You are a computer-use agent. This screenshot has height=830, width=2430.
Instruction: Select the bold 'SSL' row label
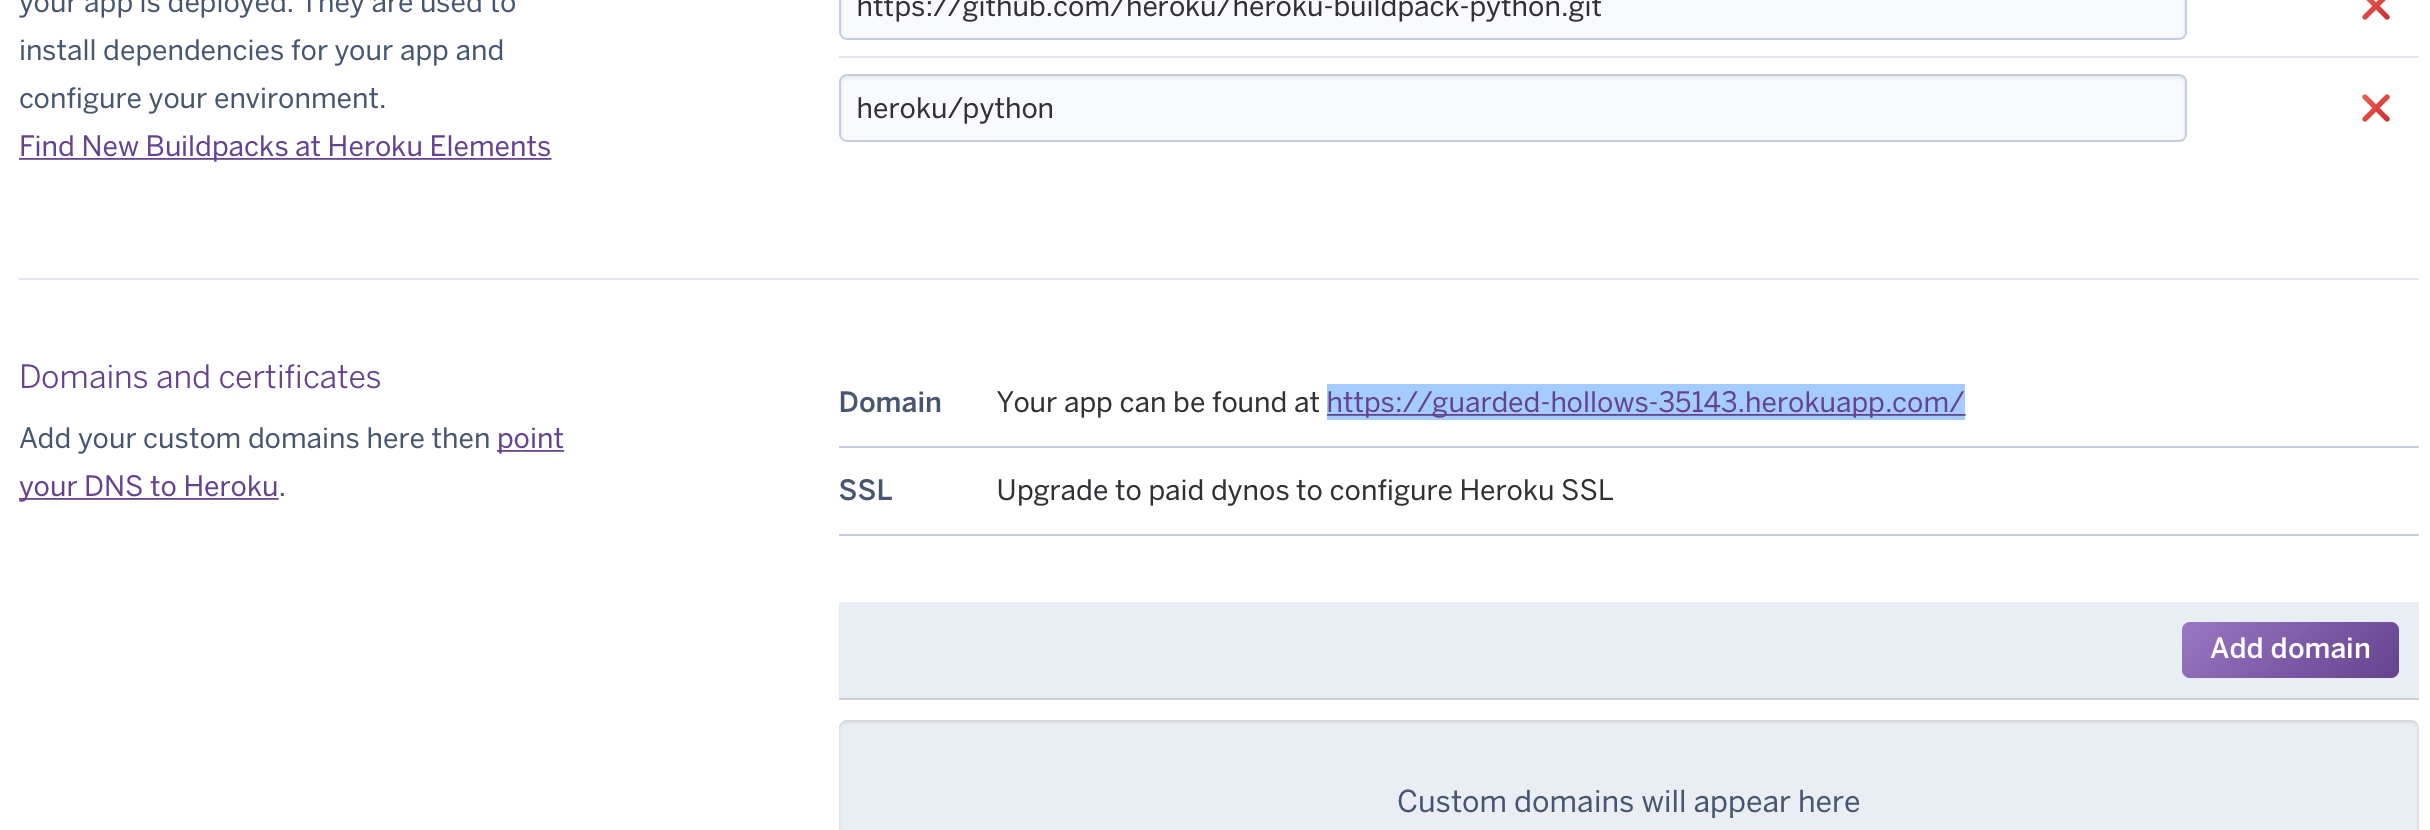pyautogui.click(x=865, y=490)
